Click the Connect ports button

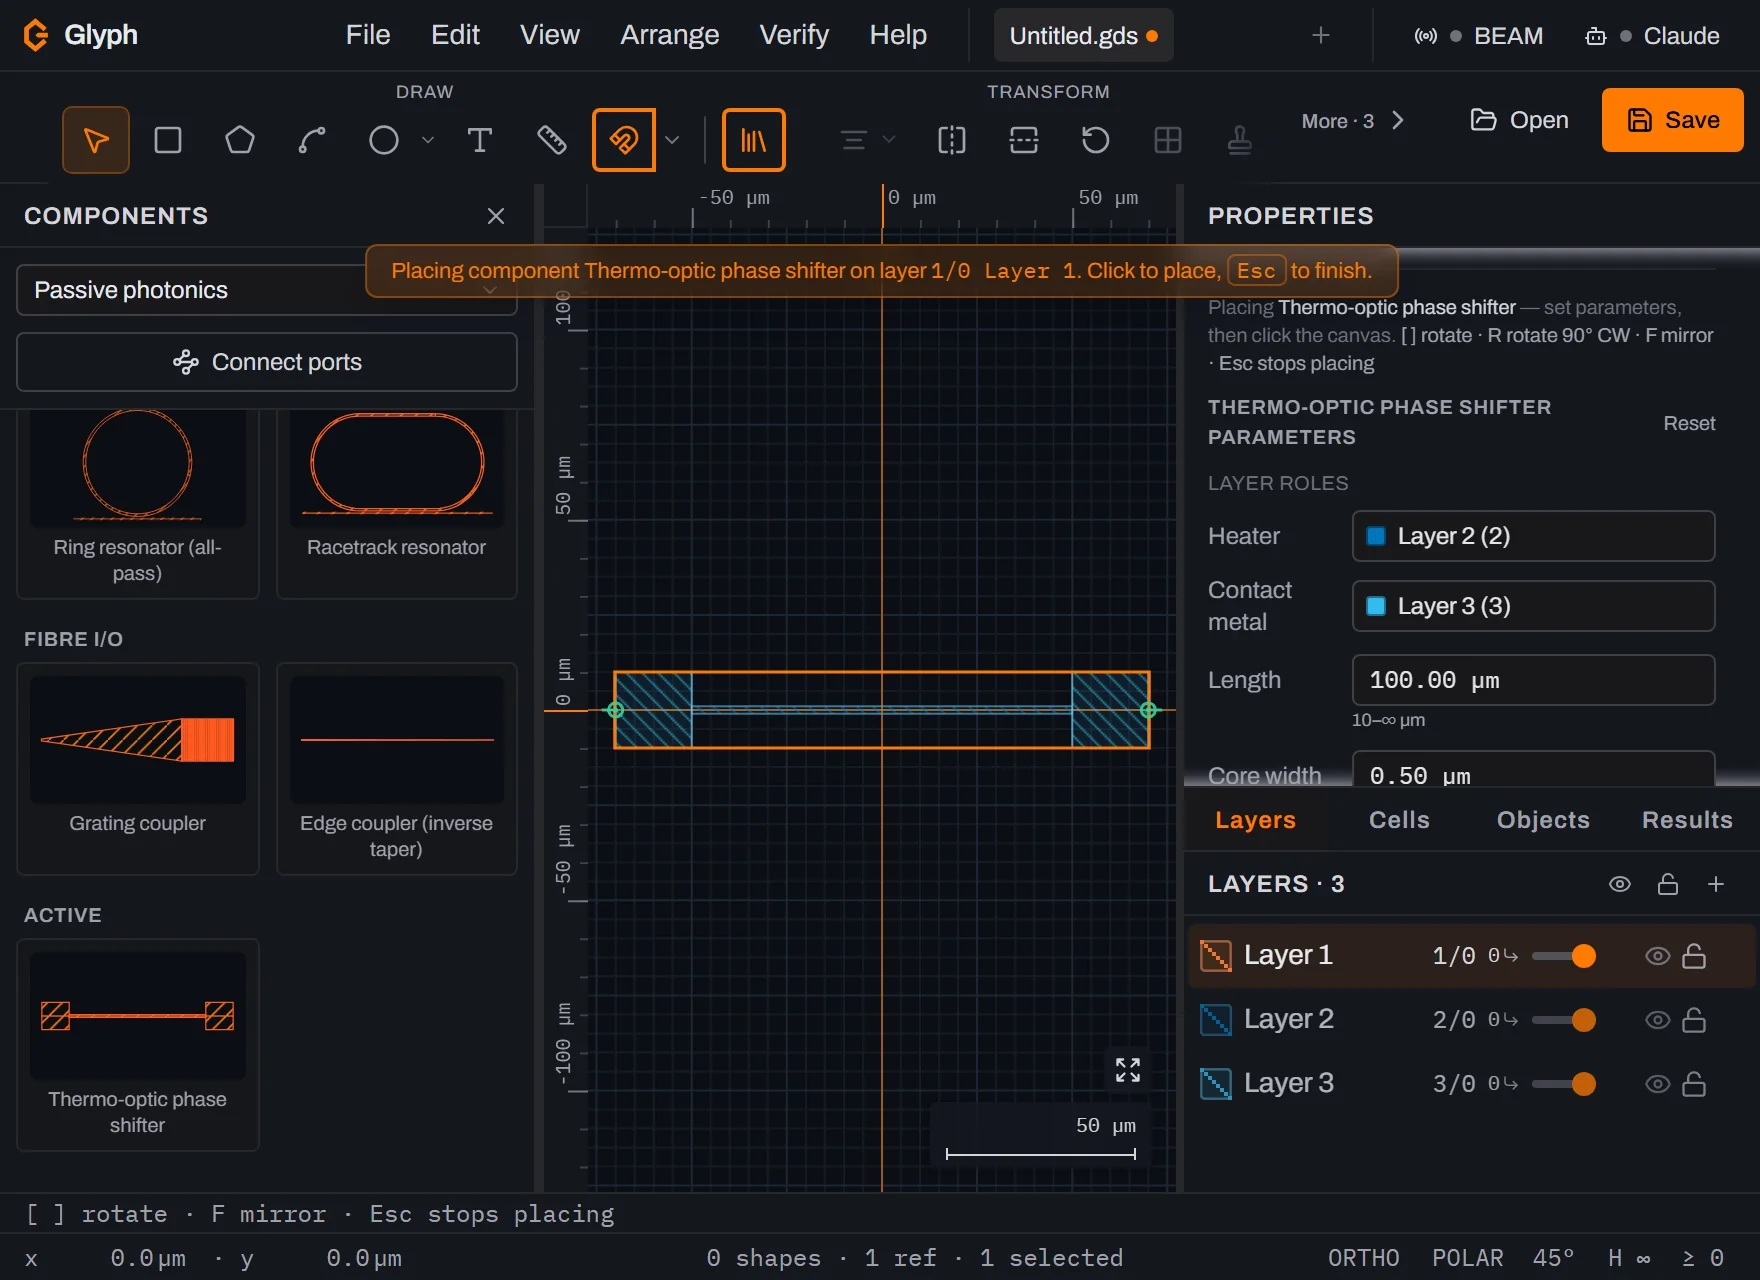(x=267, y=362)
